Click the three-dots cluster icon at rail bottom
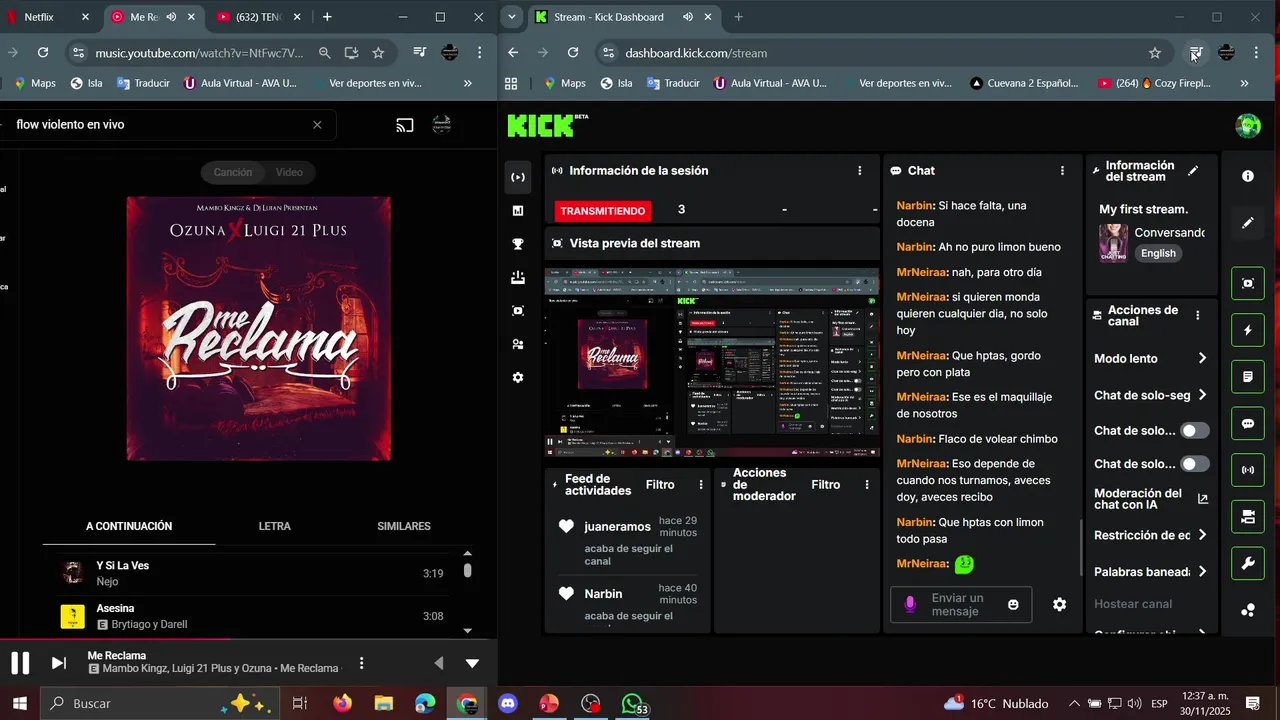 pyautogui.click(x=1248, y=611)
